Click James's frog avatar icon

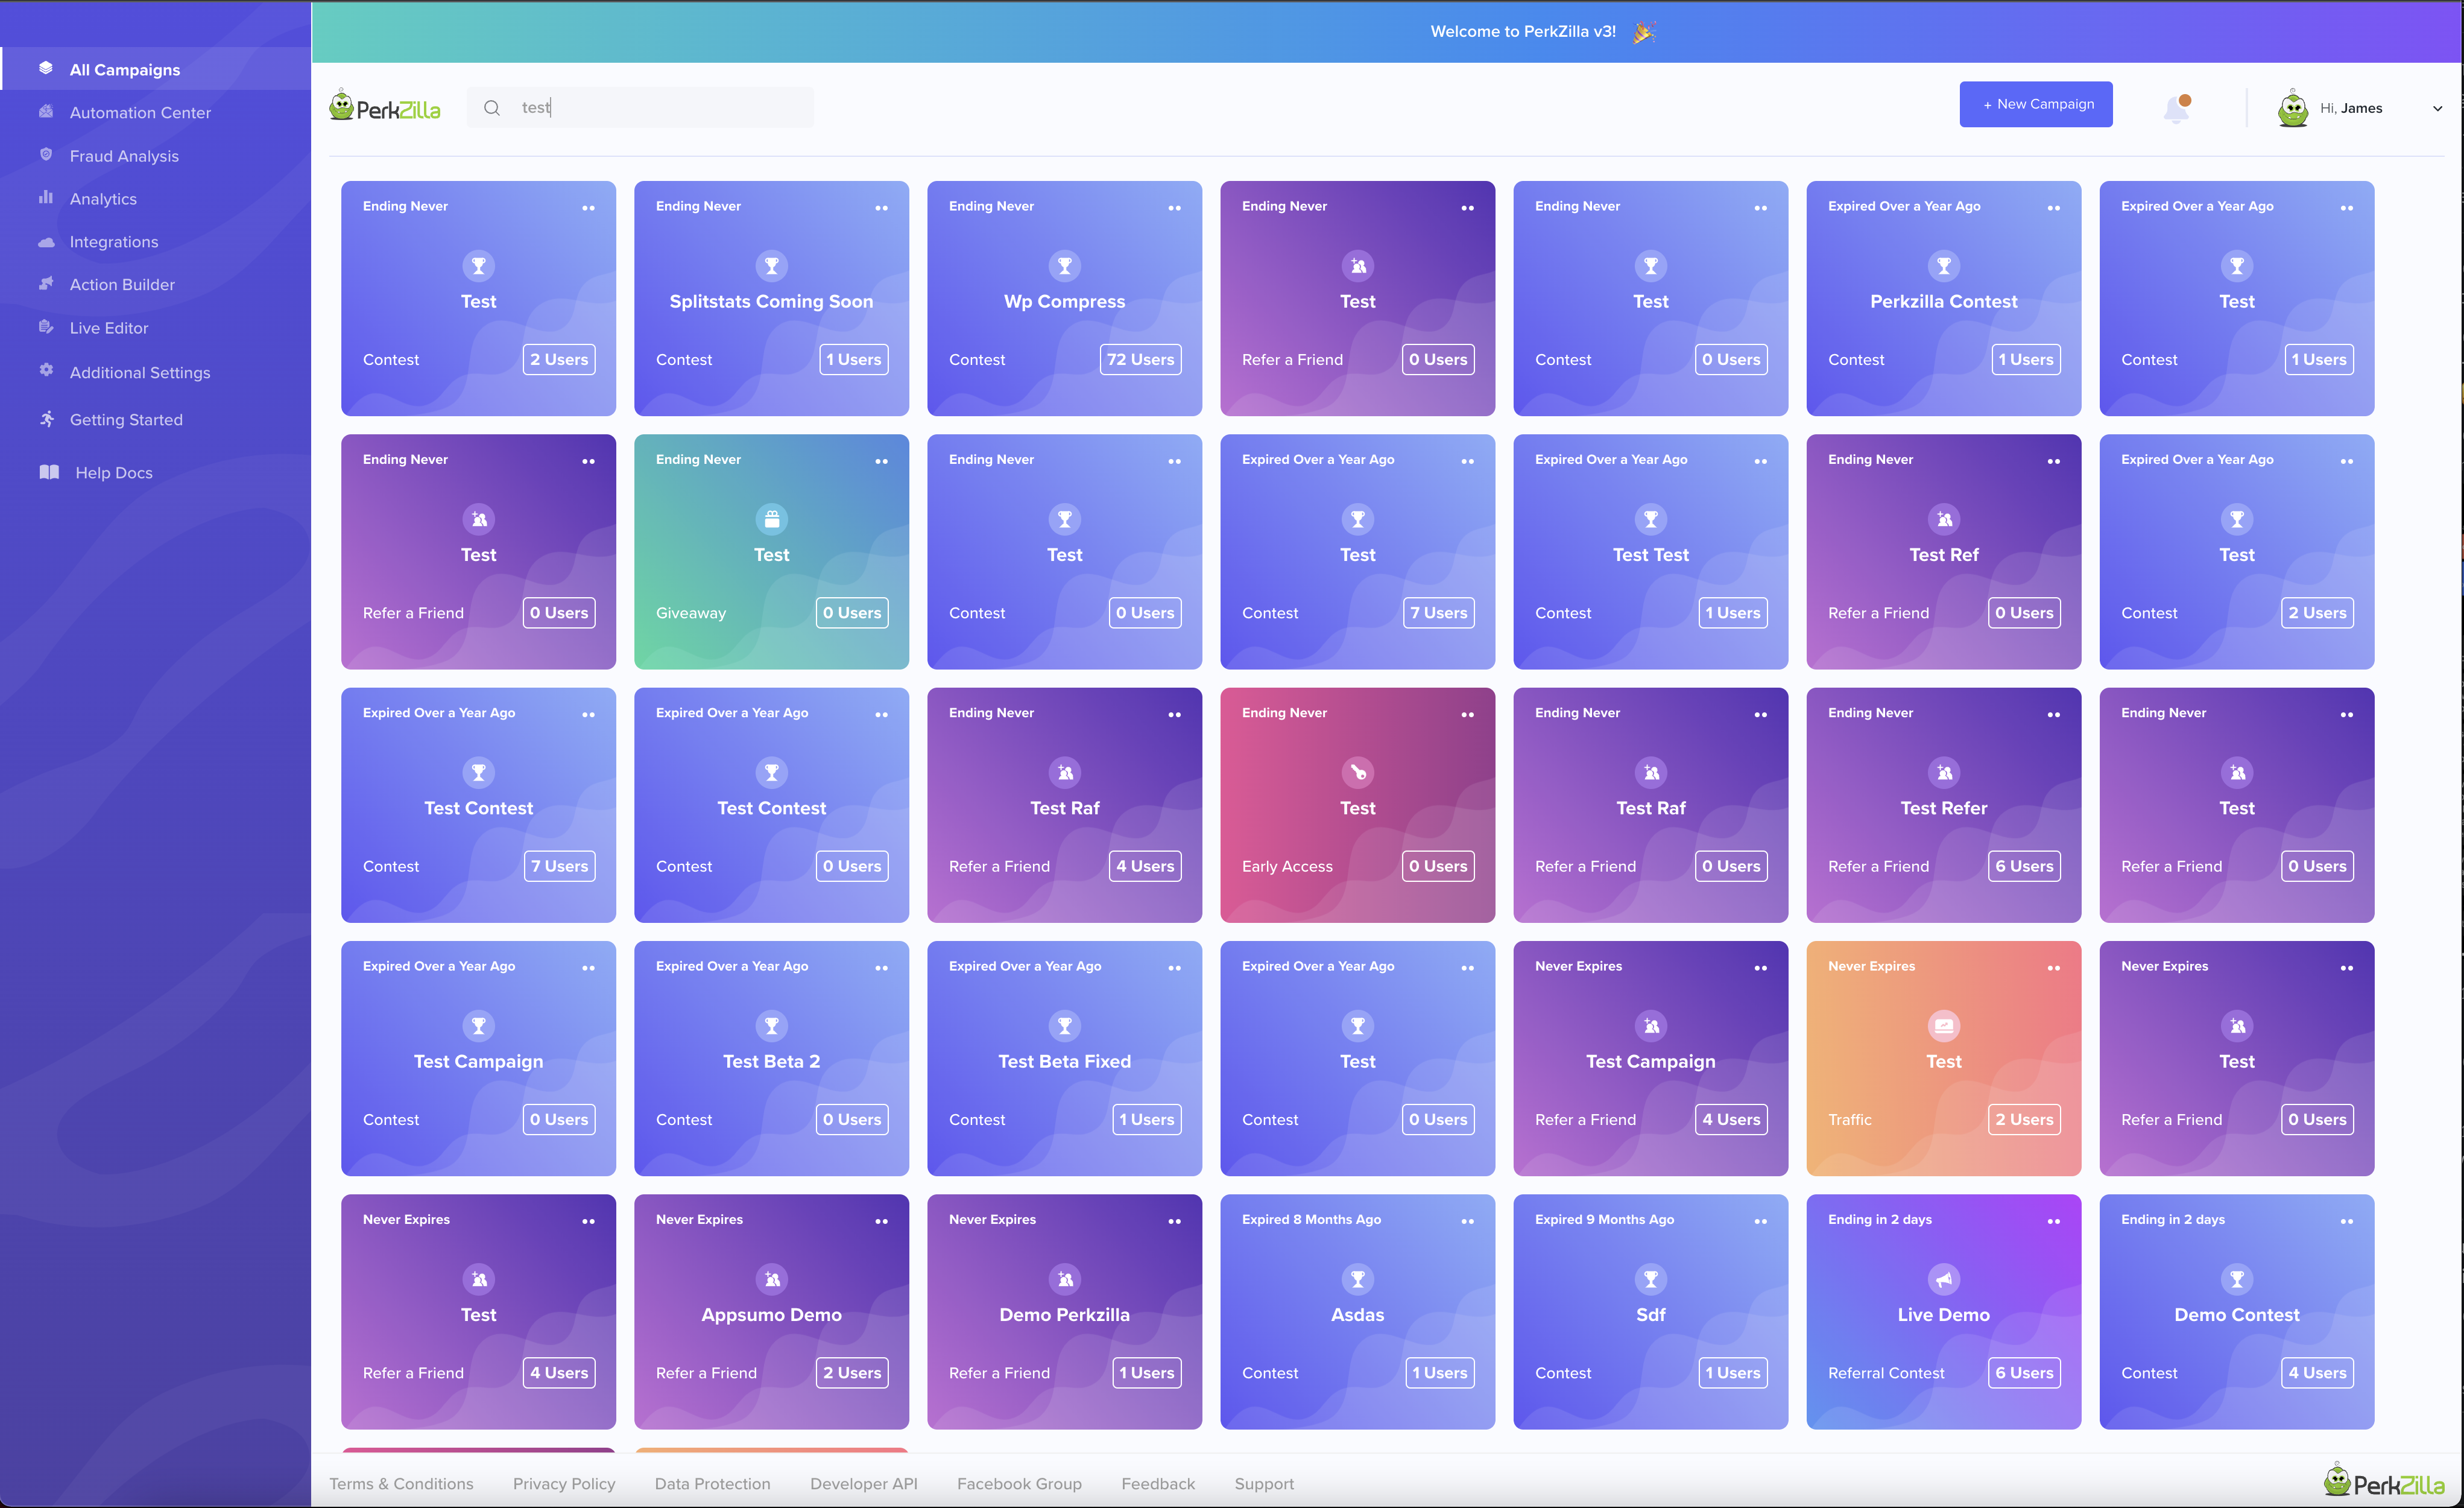(x=2292, y=108)
